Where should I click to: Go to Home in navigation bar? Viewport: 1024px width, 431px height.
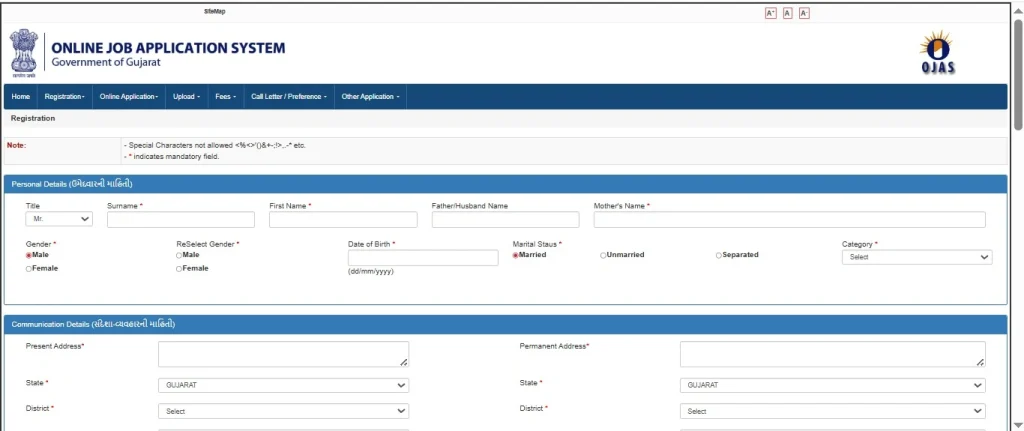[x=21, y=97]
